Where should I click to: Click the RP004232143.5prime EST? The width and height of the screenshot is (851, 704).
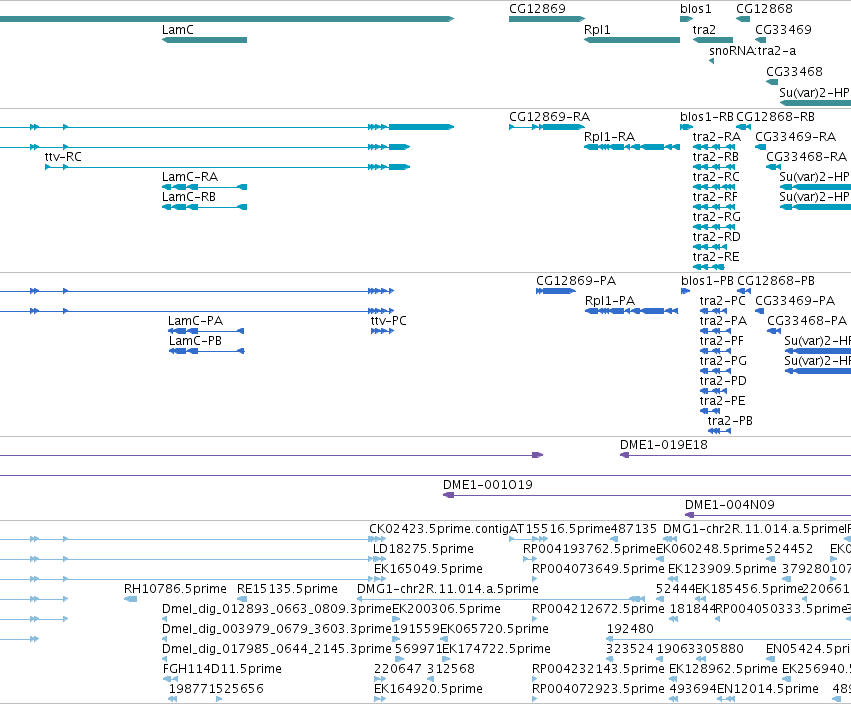click(x=535, y=679)
